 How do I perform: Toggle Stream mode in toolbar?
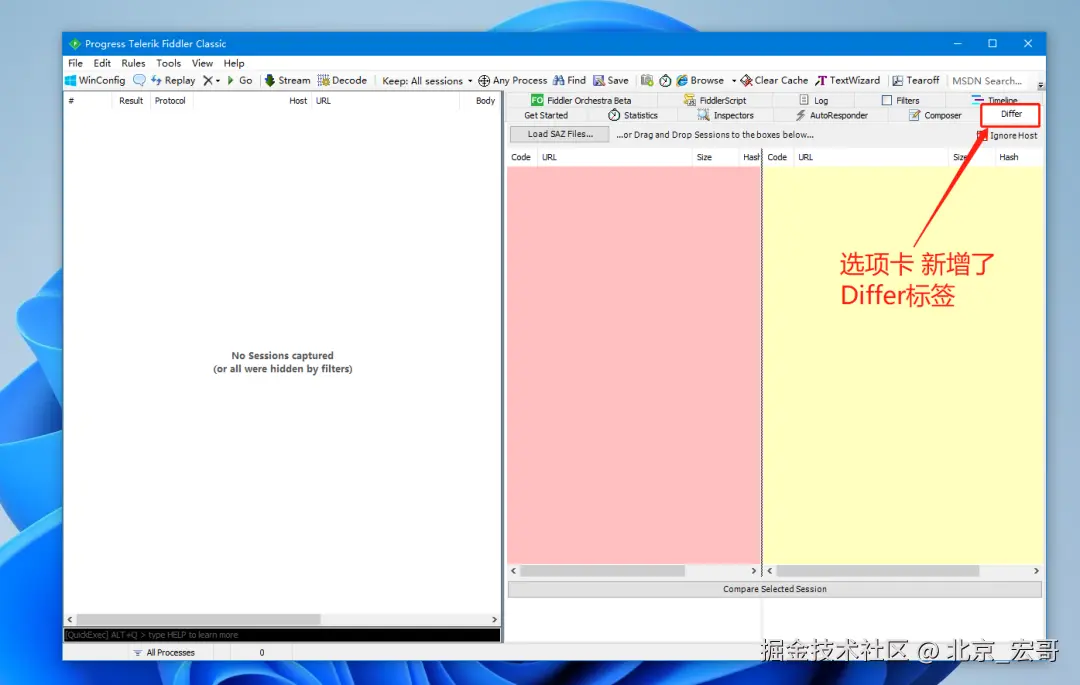(287, 81)
